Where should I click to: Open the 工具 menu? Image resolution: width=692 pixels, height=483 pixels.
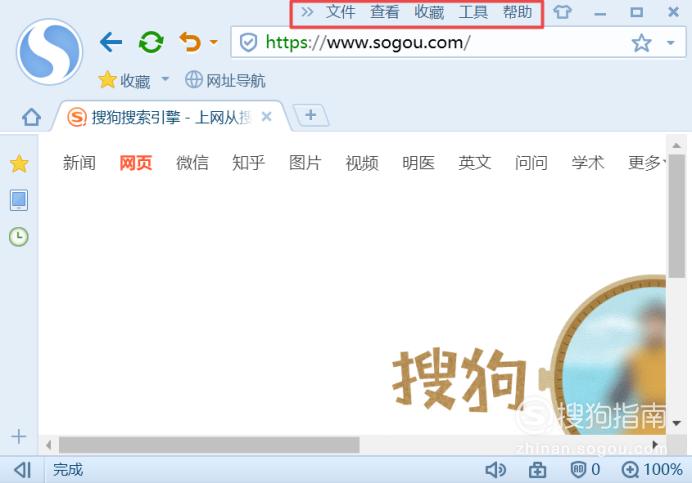tap(473, 12)
